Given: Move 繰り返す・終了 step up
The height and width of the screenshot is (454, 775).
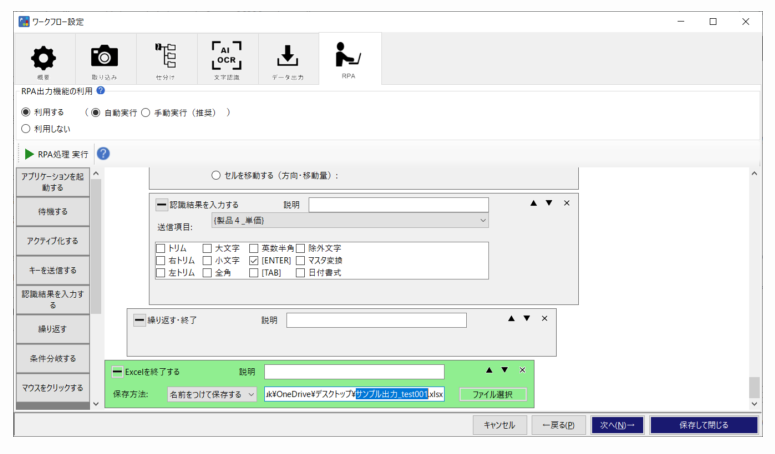Looking at the screenshot, I should tap(511, 319).
